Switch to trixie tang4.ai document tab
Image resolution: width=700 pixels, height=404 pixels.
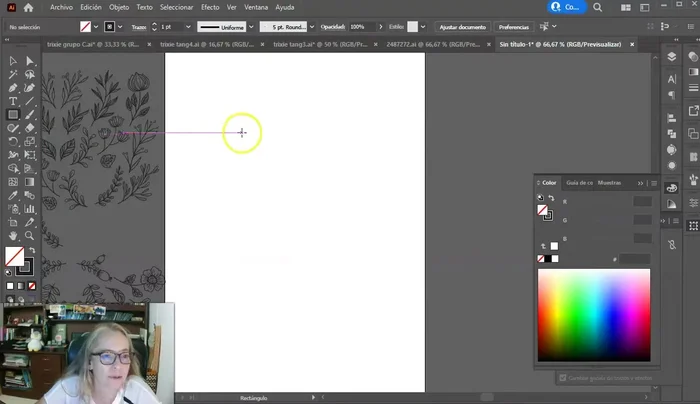pyautogui.click(x=207, y=45)
